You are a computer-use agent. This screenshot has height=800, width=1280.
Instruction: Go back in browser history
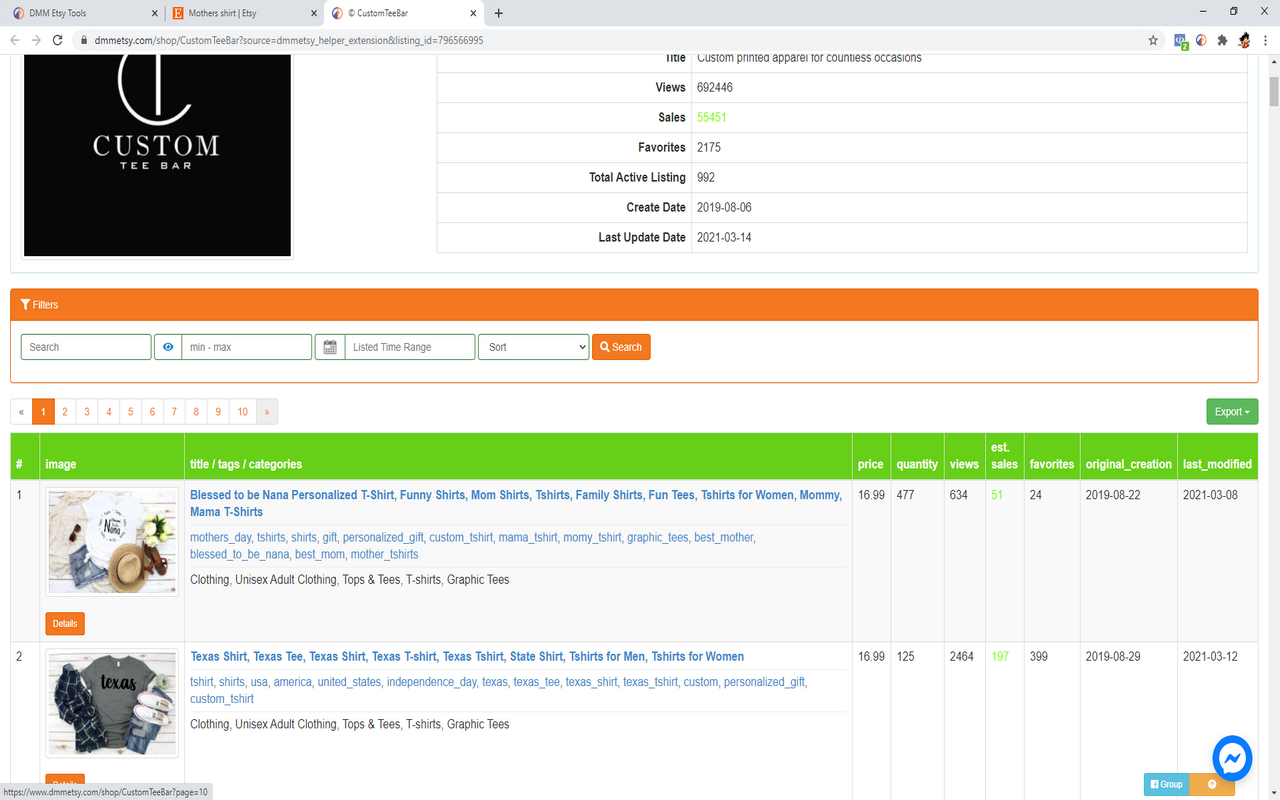coord(15,40)
